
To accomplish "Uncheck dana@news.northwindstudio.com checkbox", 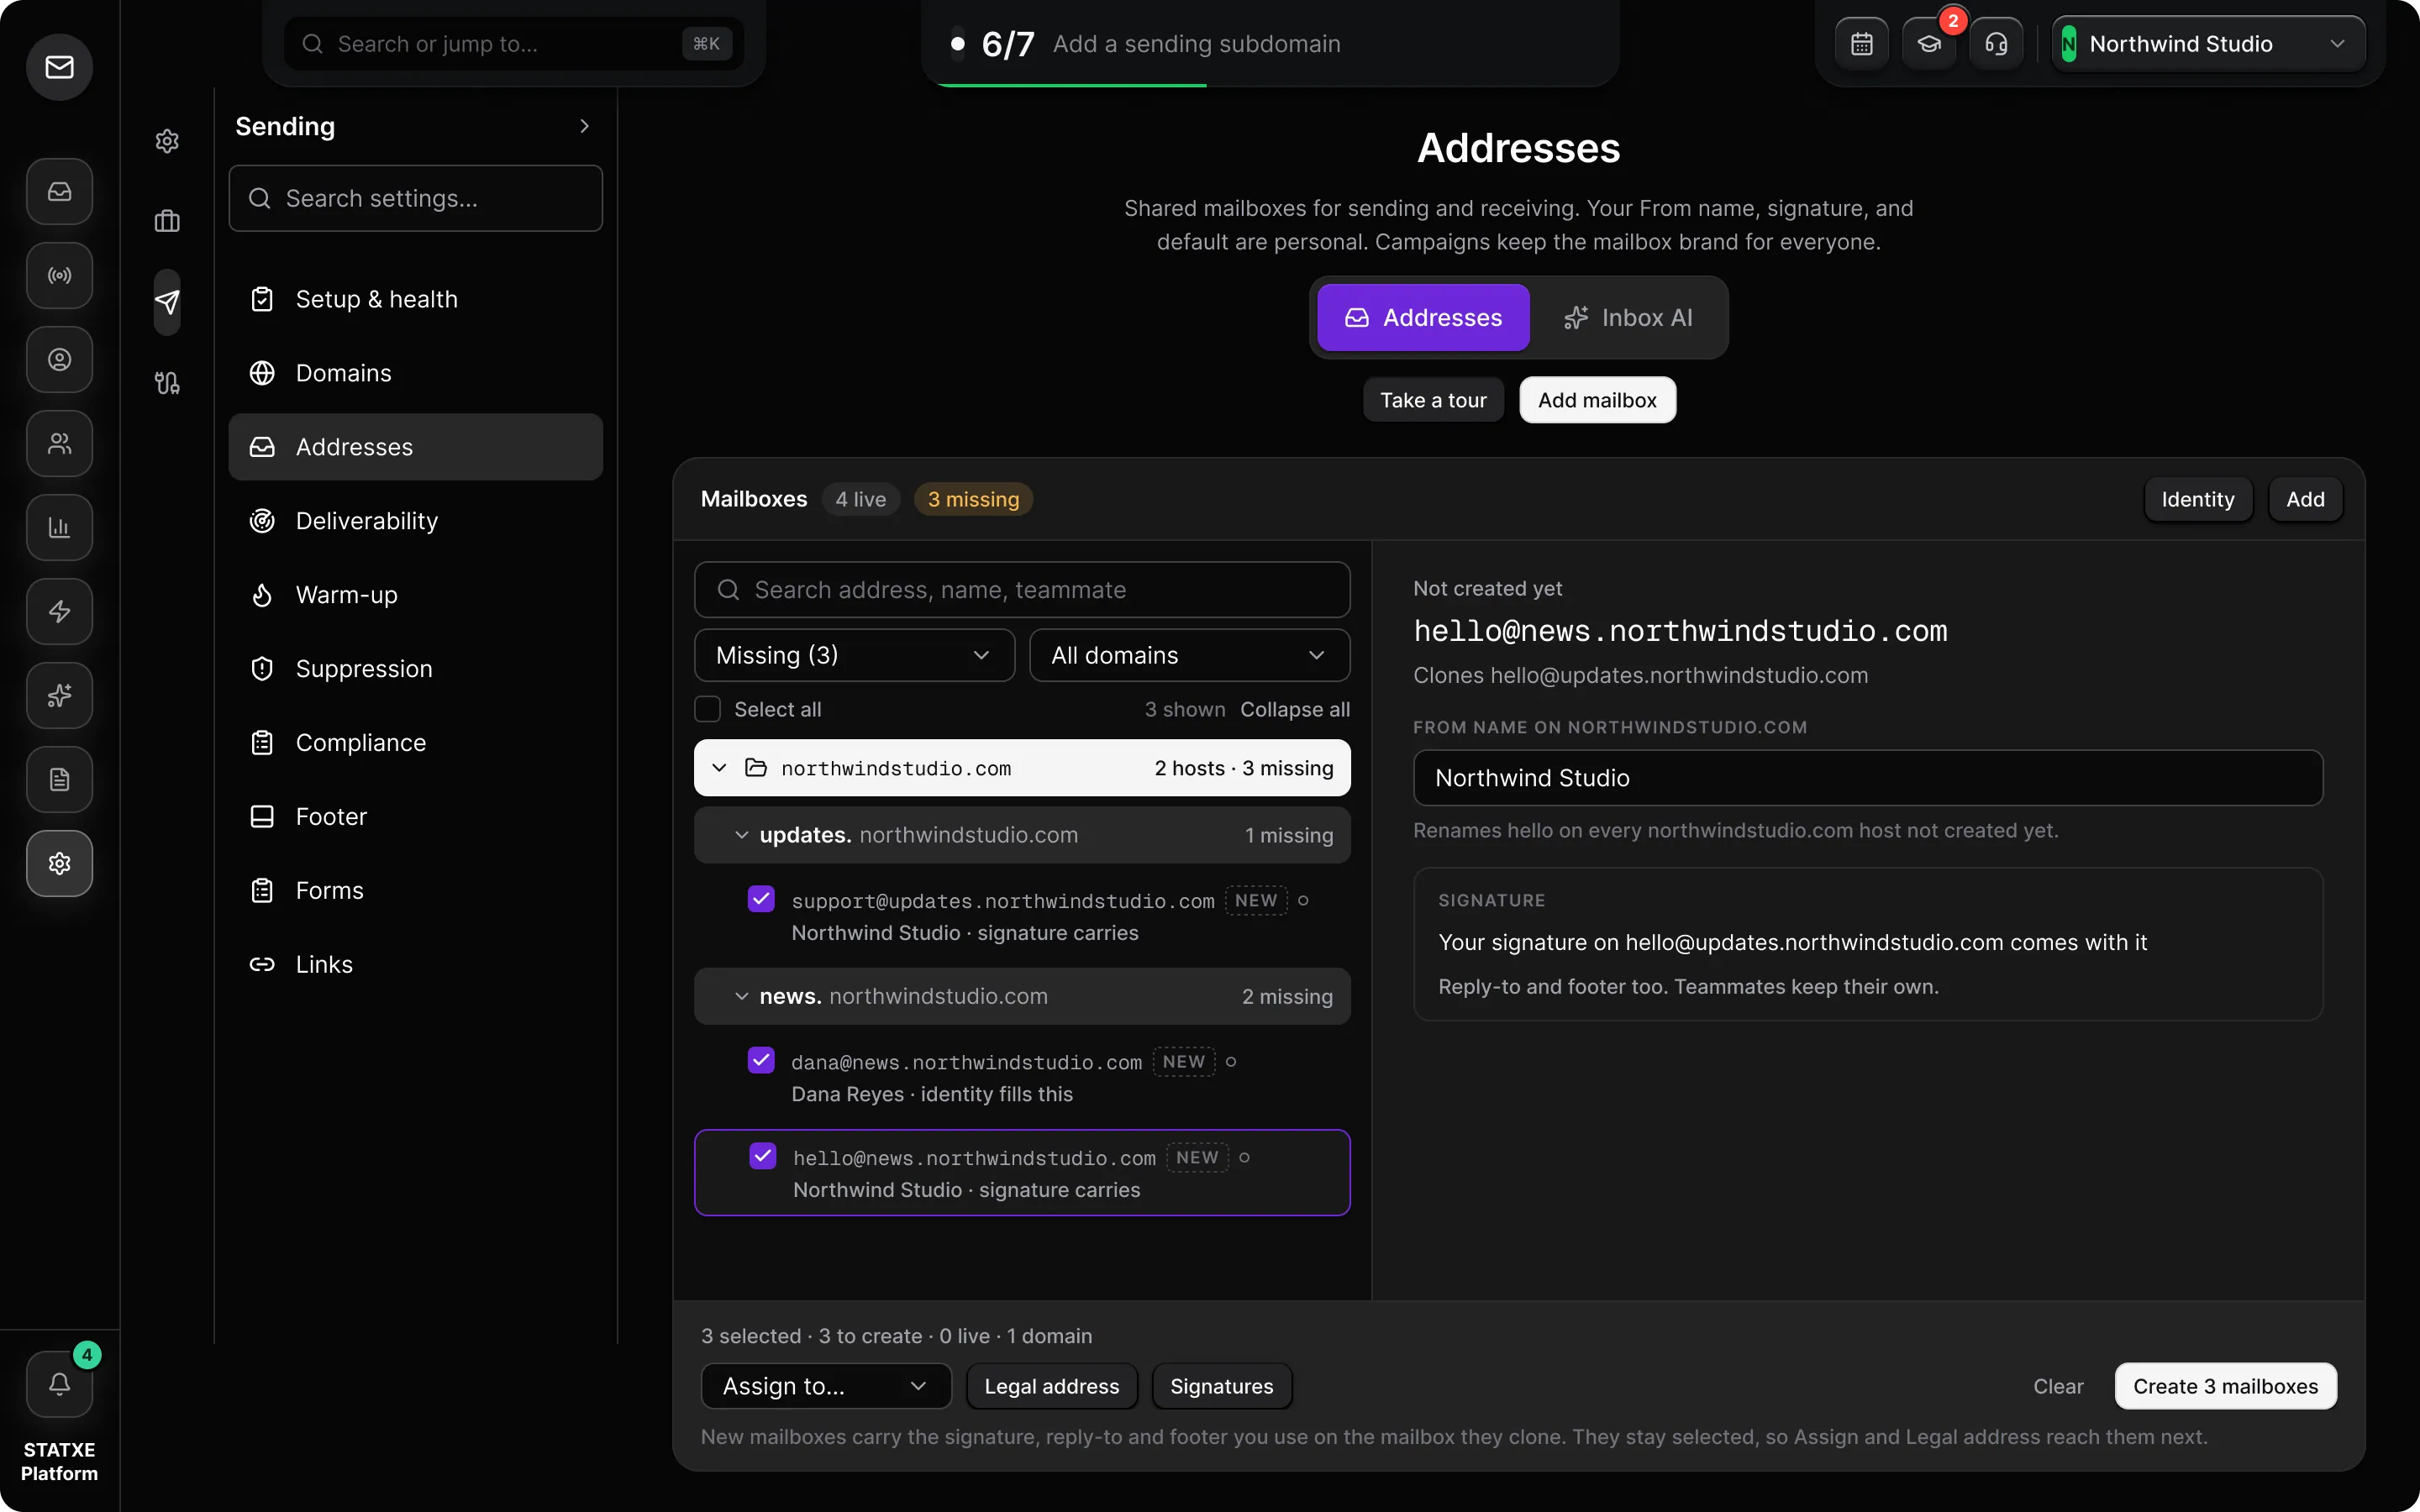I will pyautogui.click(x=761, y=1060).
